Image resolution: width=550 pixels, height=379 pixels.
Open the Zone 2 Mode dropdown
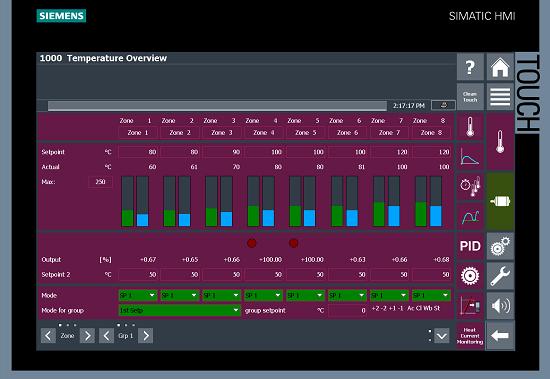point(180,295)
